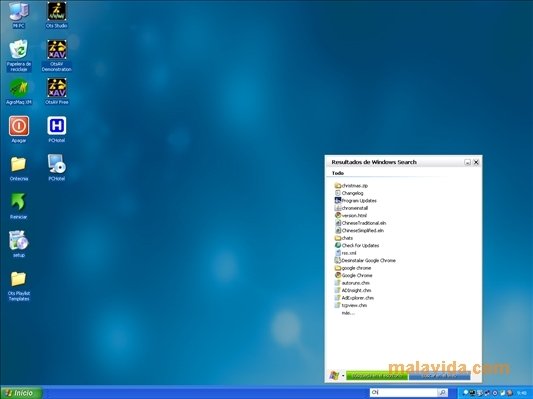Select the PCHotel icon with blue H
Viewport: 533px width, 399px height.
pyautogui.click(x=56, y=129)
